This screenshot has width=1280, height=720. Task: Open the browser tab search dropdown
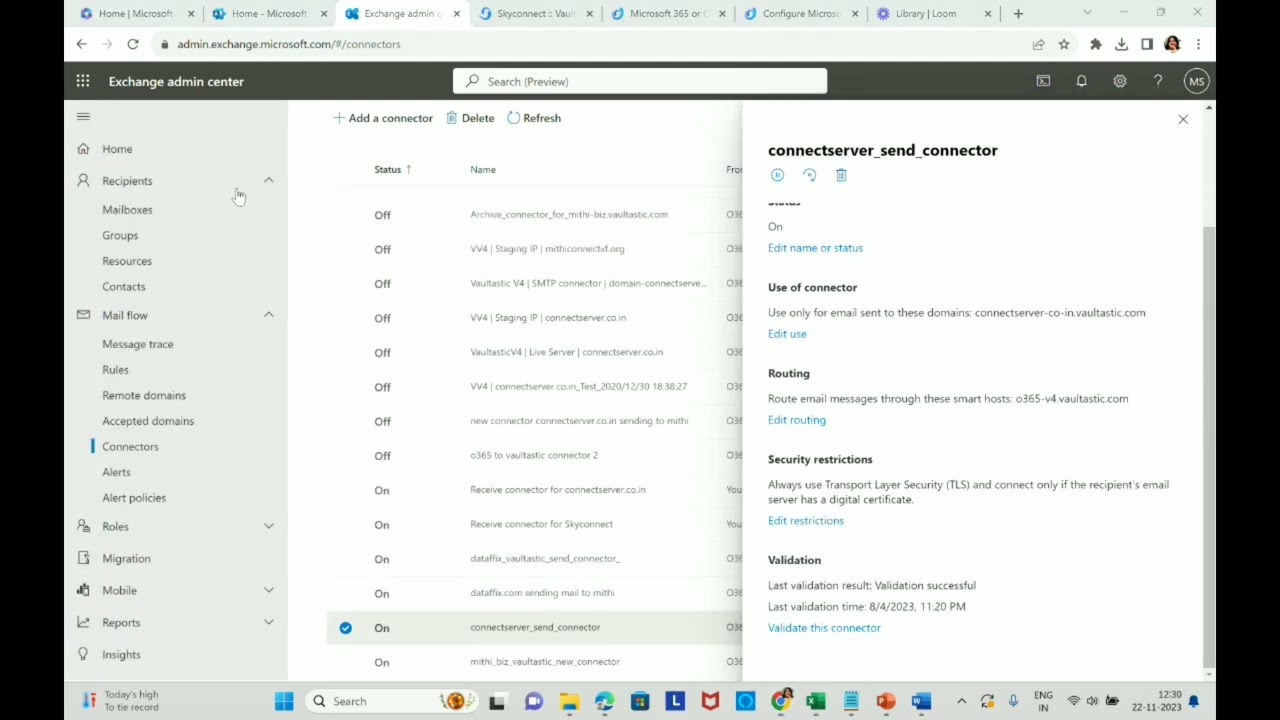[1087, 13]
